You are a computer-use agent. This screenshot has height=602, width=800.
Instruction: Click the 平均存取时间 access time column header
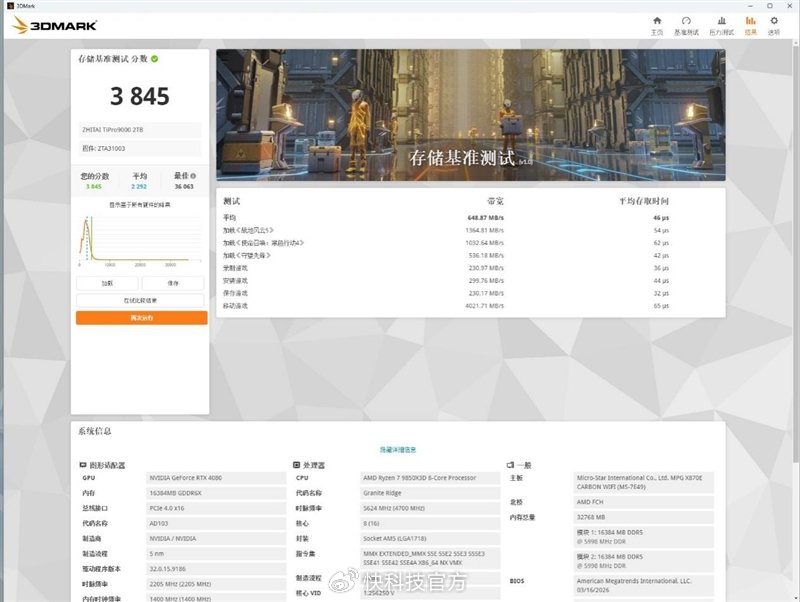click(644, 202)
